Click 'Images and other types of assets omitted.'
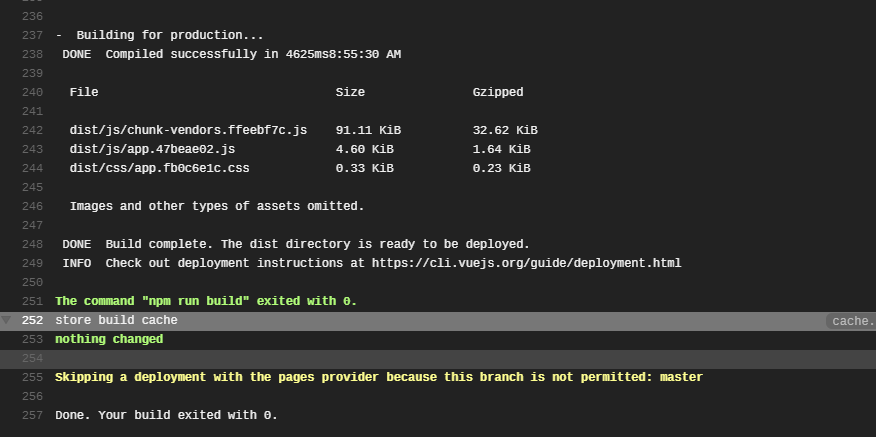Image resolution: width=876 pixels, height=437 pixels. [217, 206]
